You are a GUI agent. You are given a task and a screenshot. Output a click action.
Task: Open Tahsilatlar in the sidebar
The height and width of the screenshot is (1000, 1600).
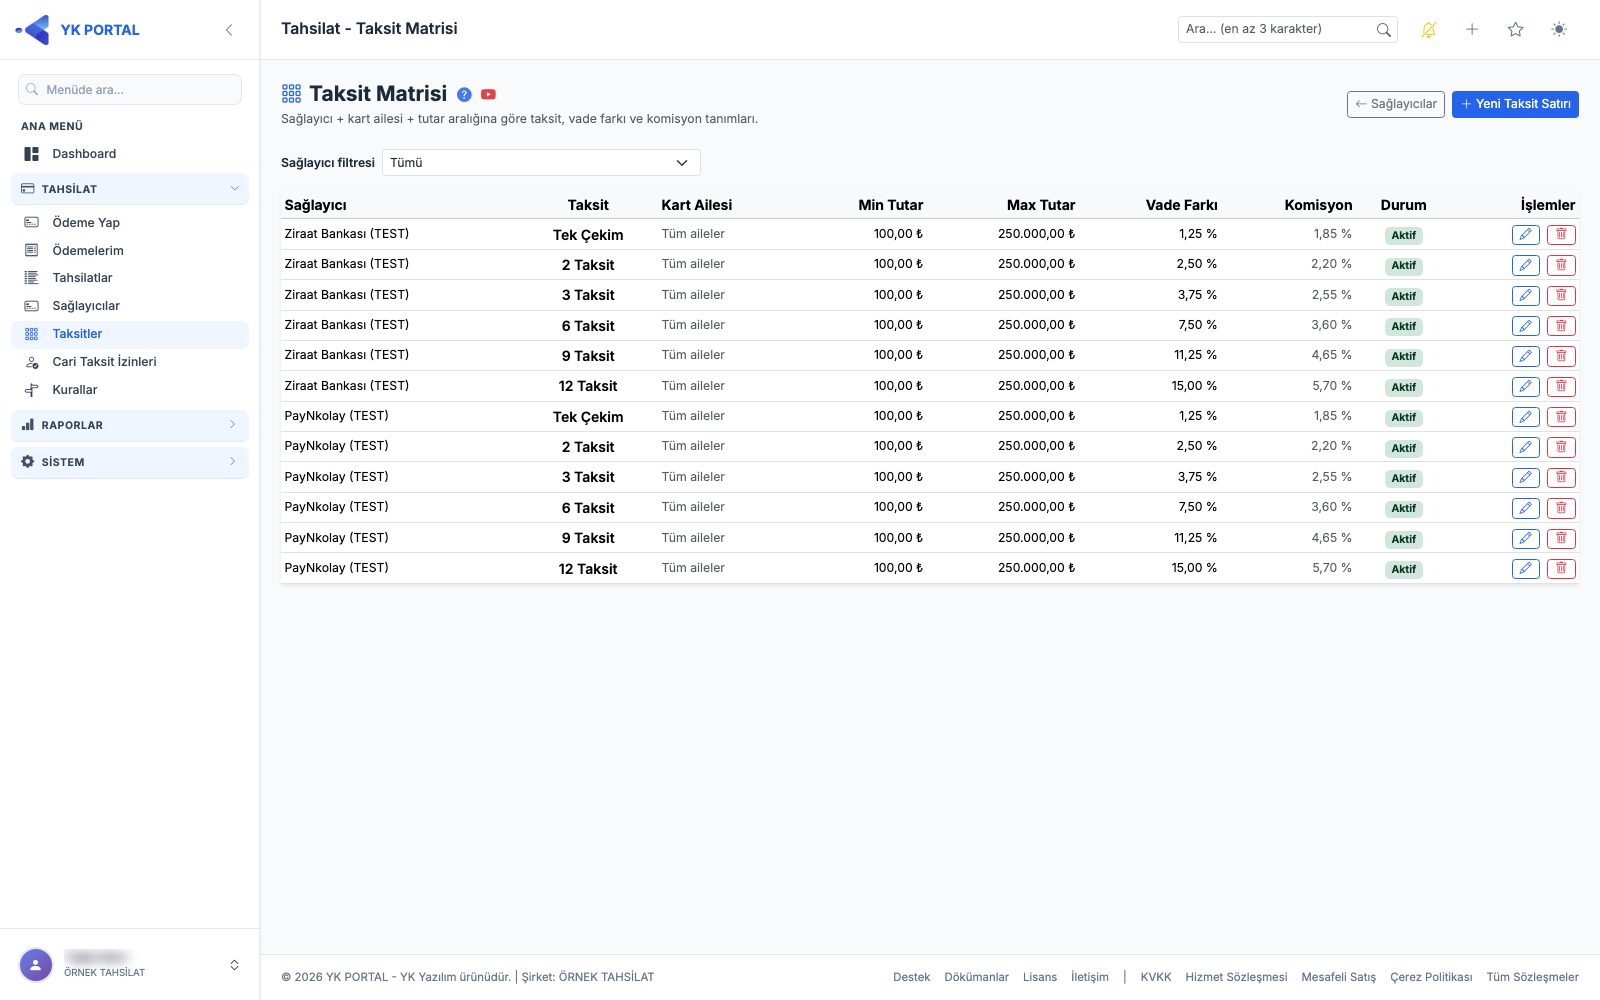point(130,278)
